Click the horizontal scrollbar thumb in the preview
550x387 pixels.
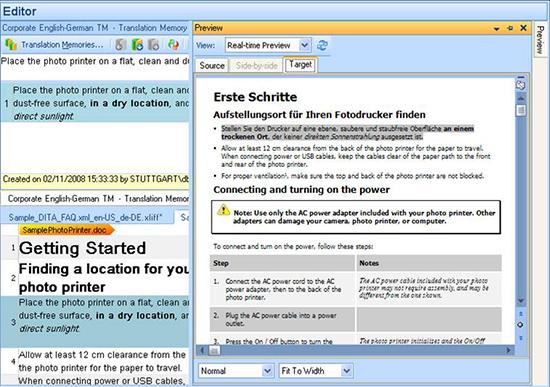pos(215,350)
